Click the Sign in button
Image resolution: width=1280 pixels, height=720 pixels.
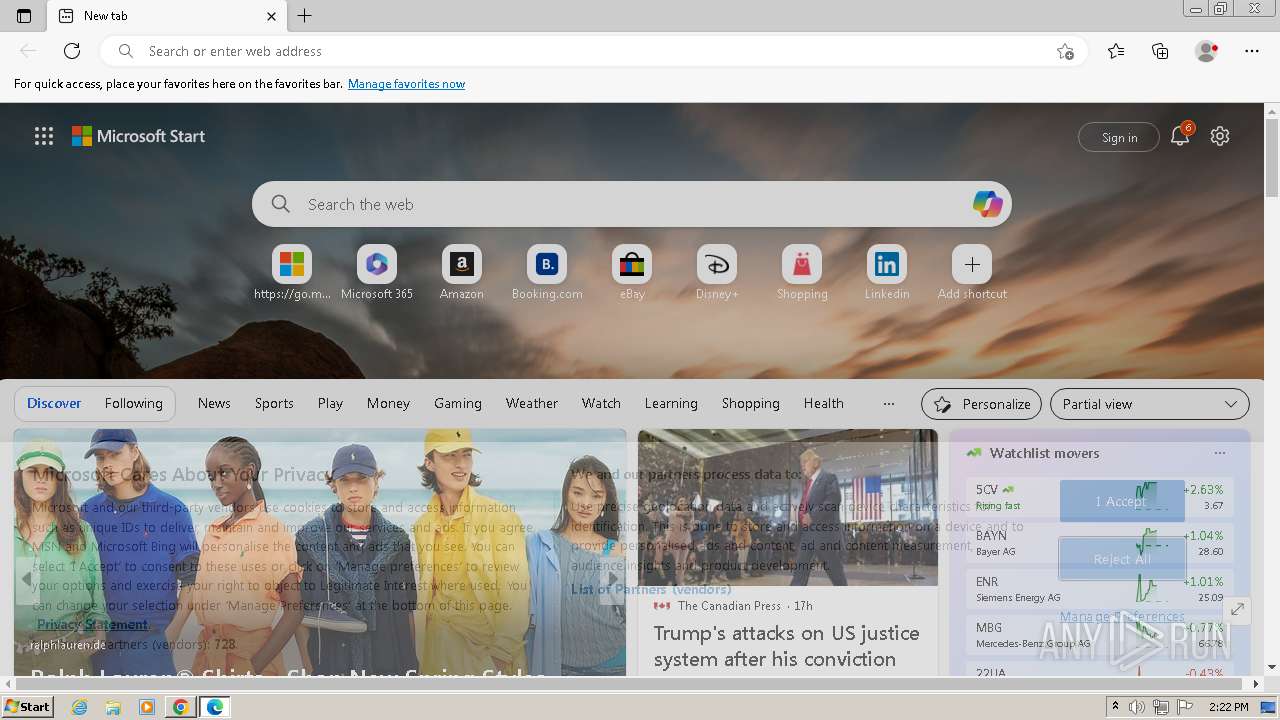pos(1119,137)
